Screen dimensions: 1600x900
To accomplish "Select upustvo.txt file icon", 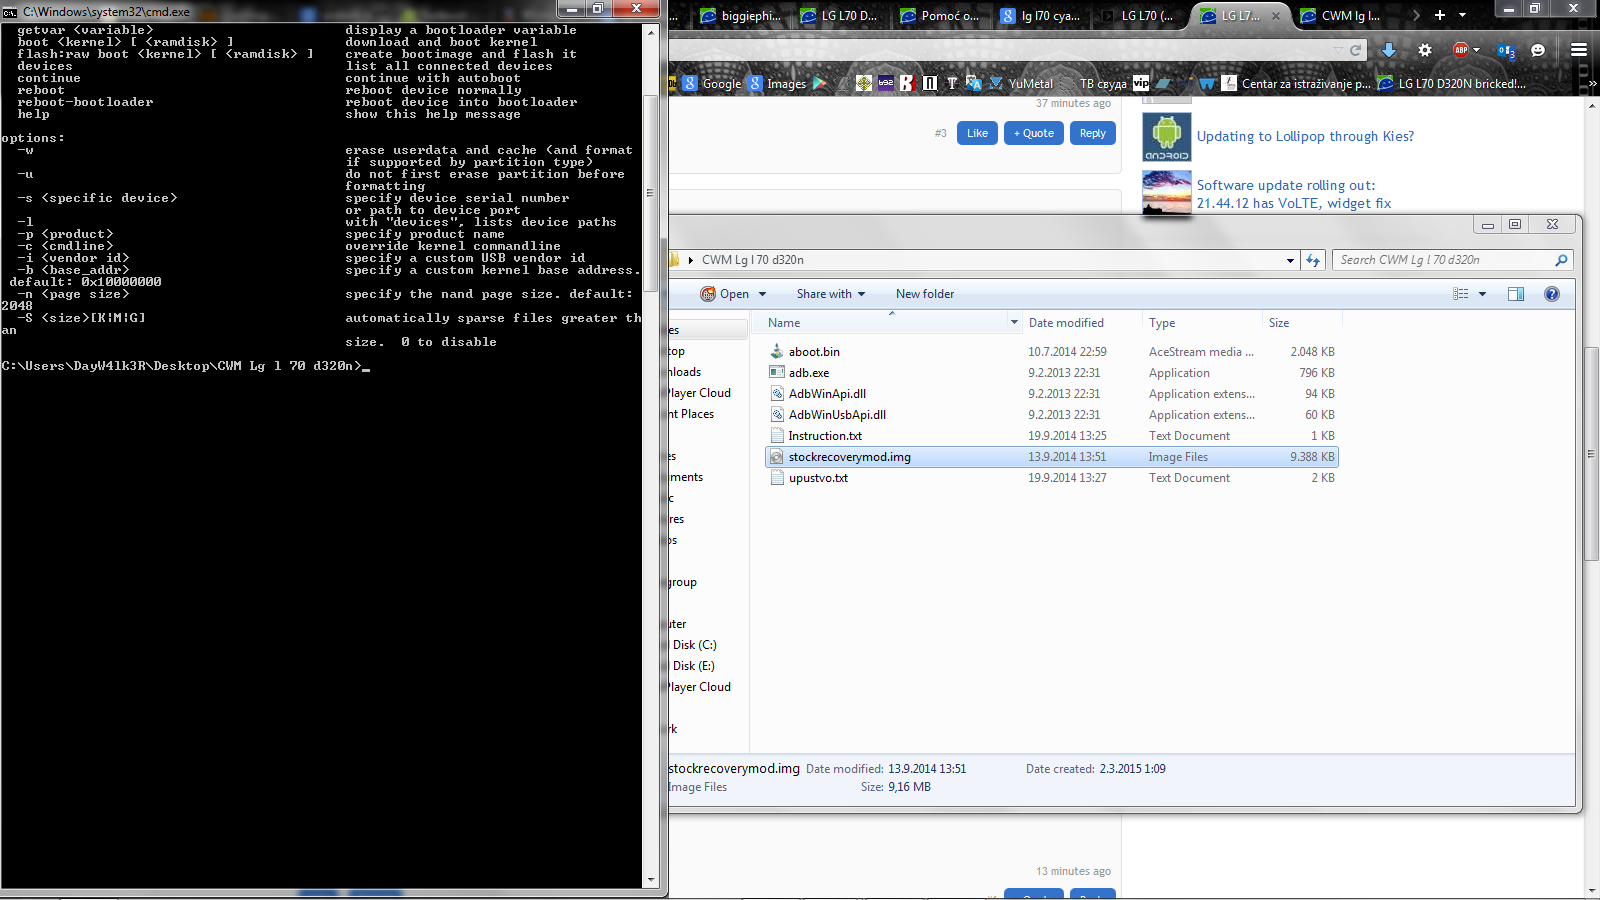I will [777, 477].
